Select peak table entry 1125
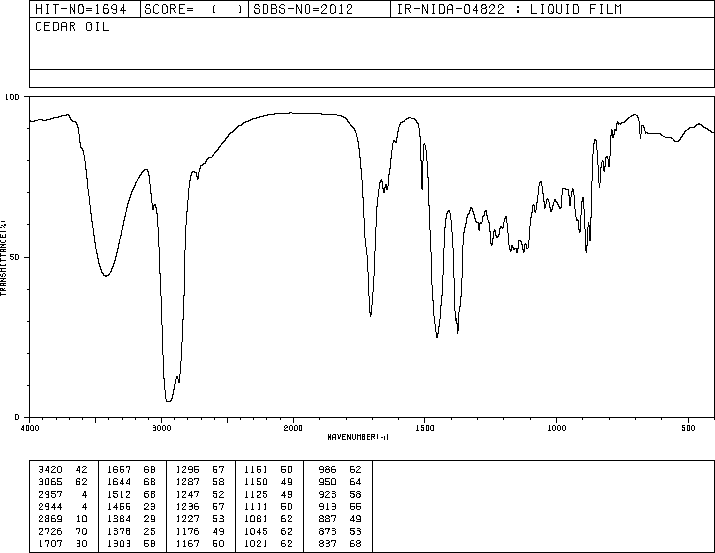Image resolution: width=715 pixels, height=553 pixels. [x=269, y=494]
